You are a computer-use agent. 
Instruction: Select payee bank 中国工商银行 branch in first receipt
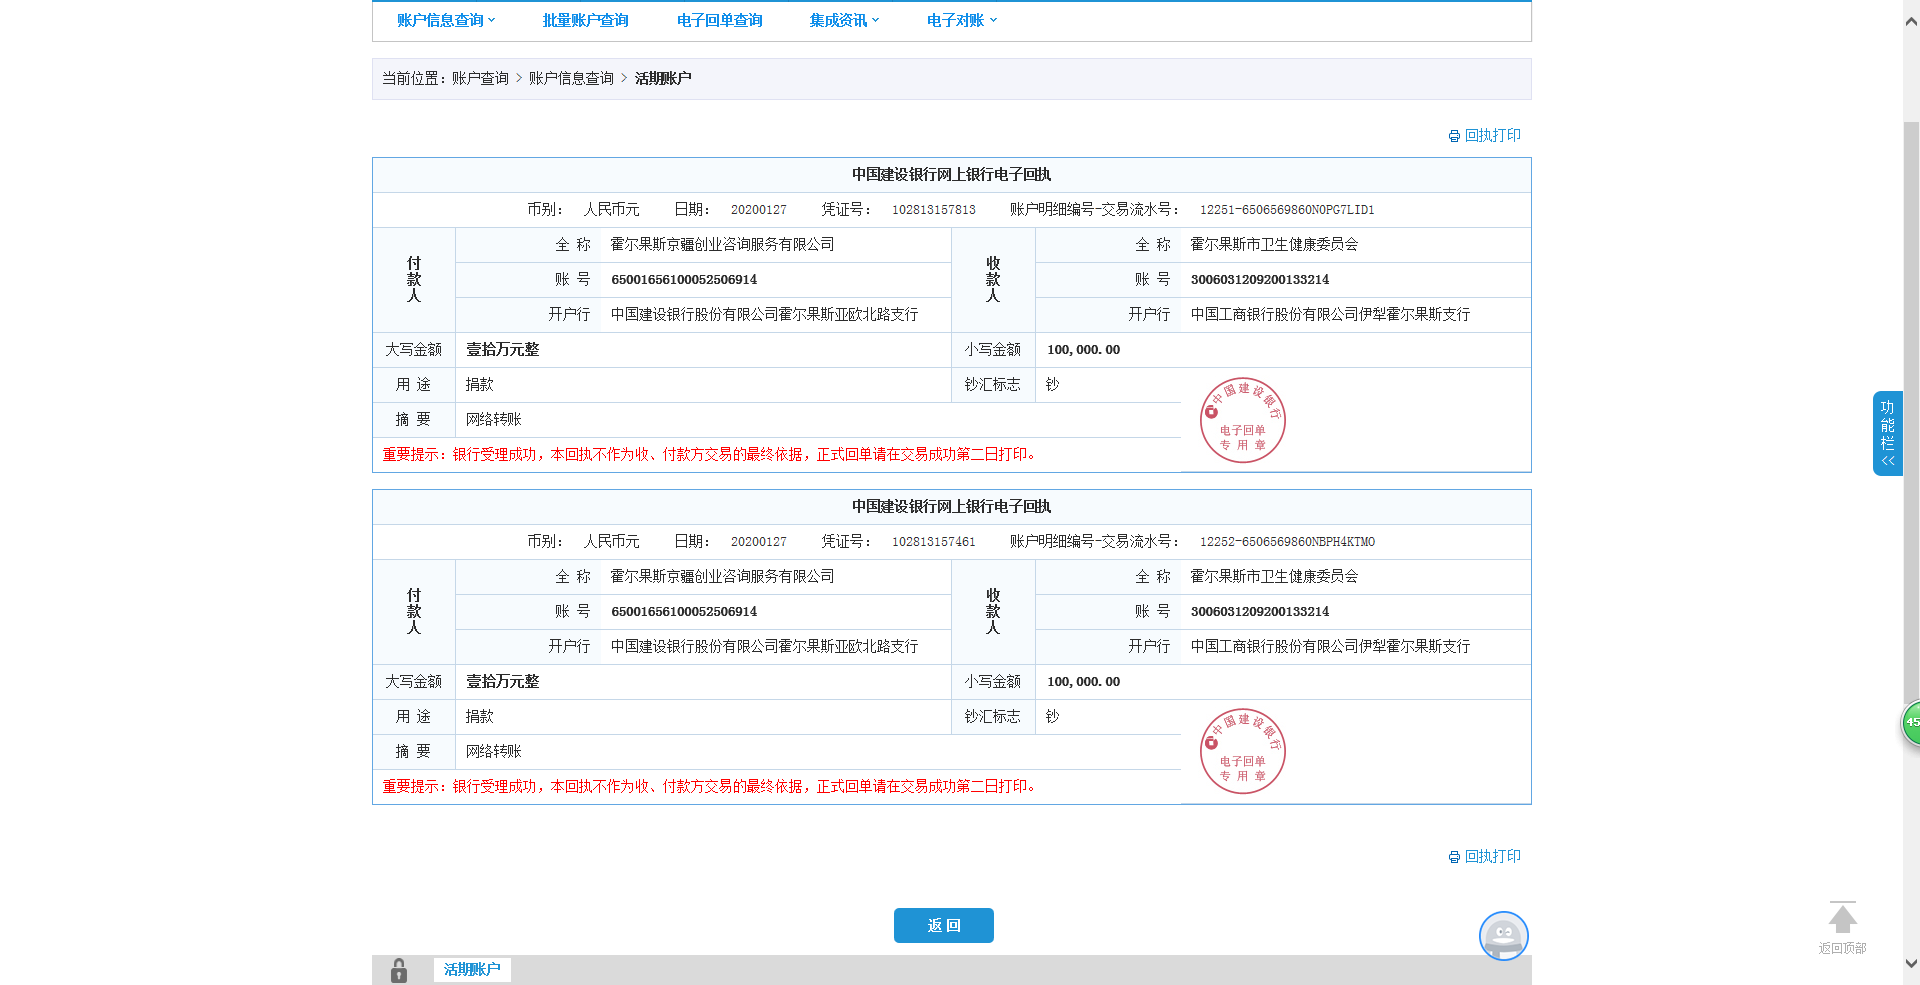click(x=1330, y=314)
